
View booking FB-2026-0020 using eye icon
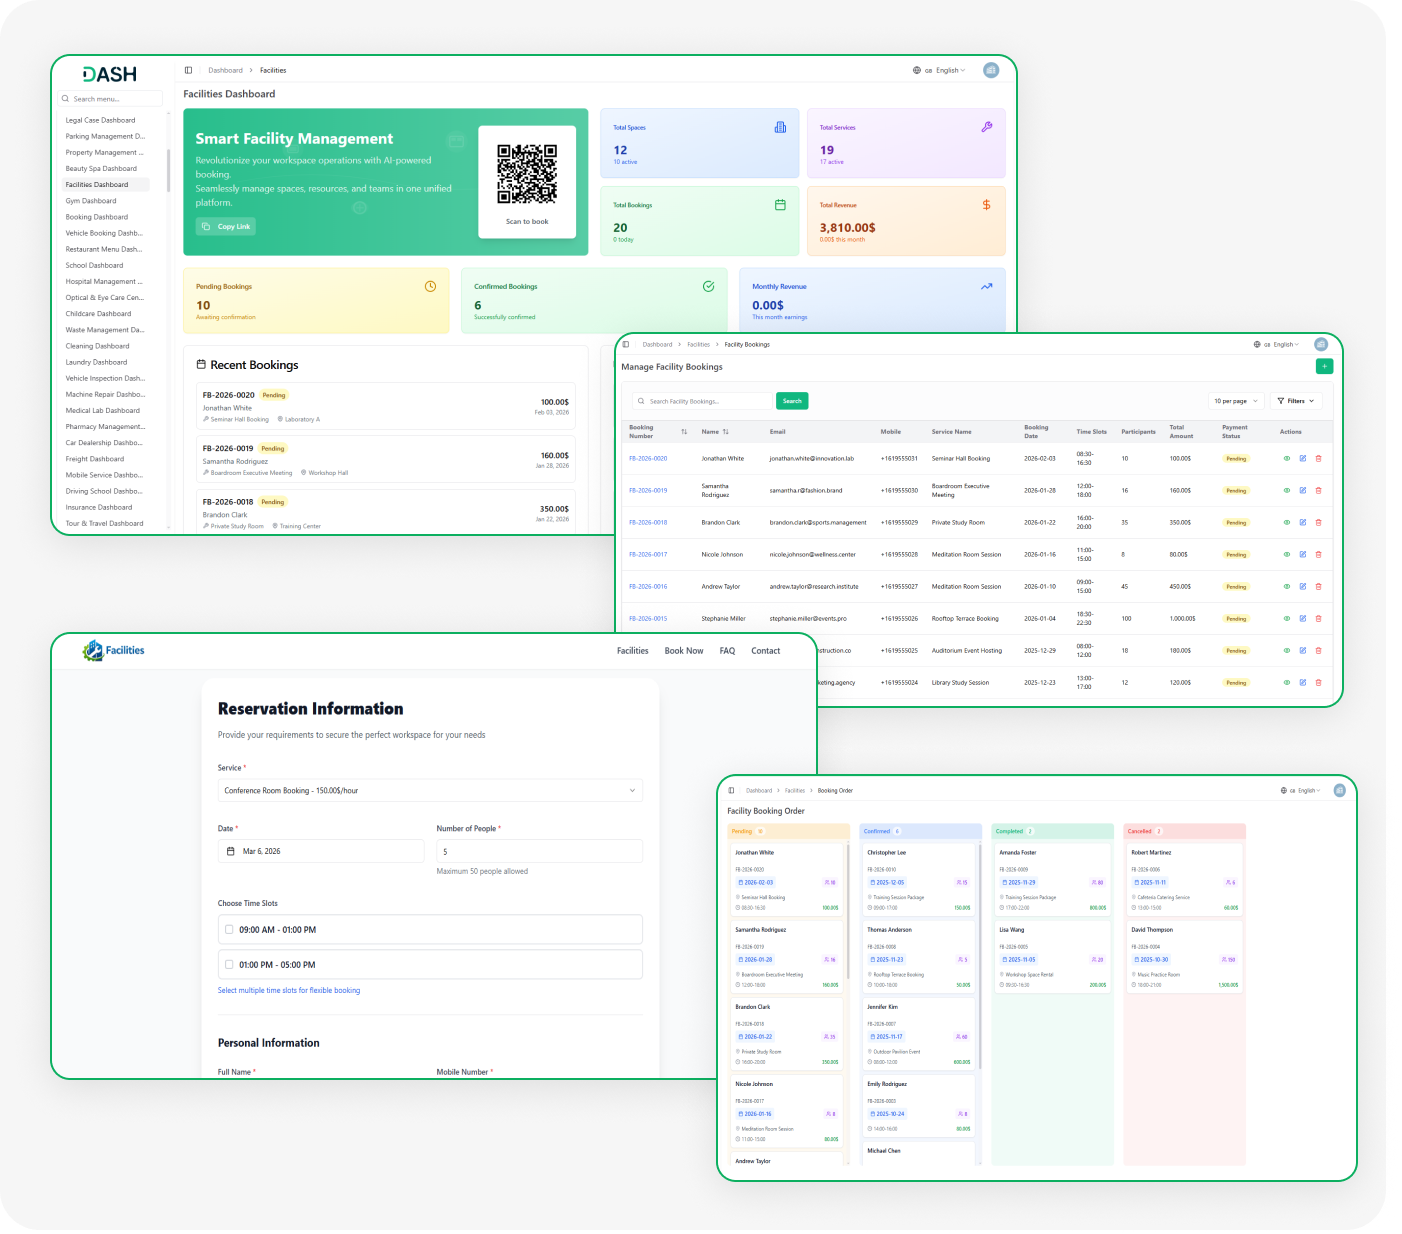(1286, 458)
